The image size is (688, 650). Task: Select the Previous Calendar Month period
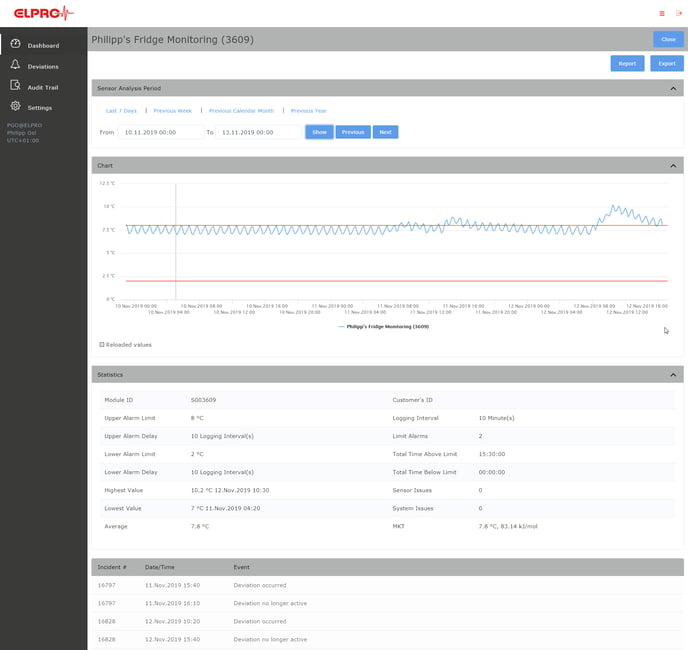[241, 111]
